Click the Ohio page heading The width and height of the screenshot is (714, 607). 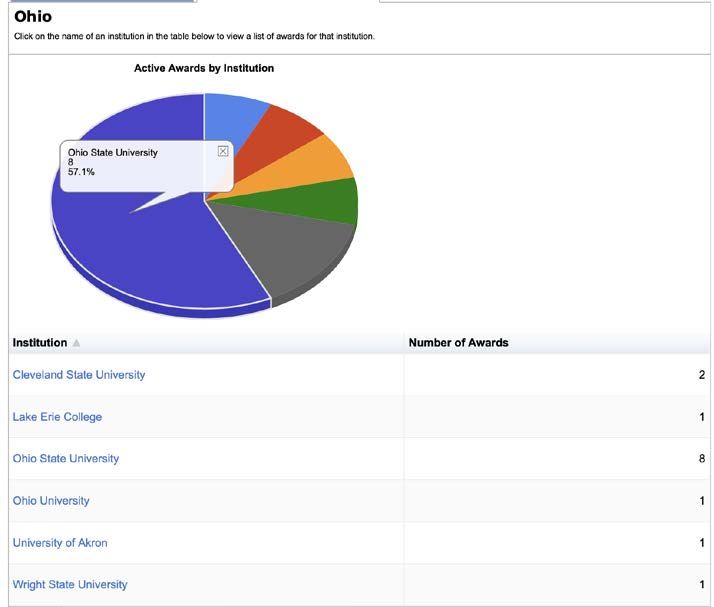[x=33, y=16]
